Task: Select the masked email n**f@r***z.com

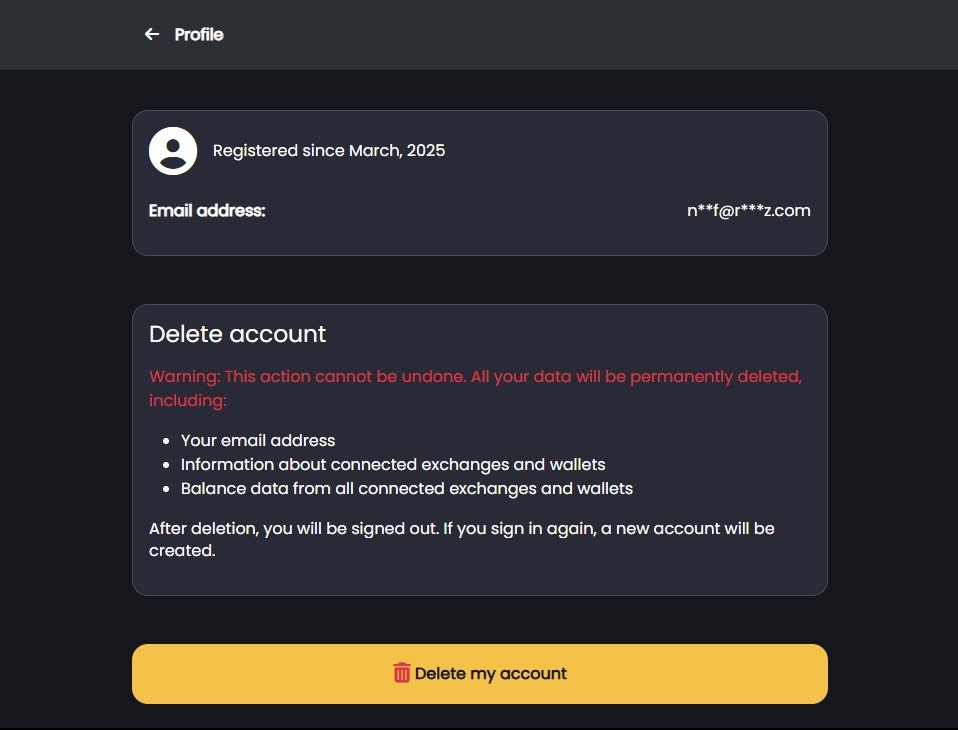Action: point(748,210)
